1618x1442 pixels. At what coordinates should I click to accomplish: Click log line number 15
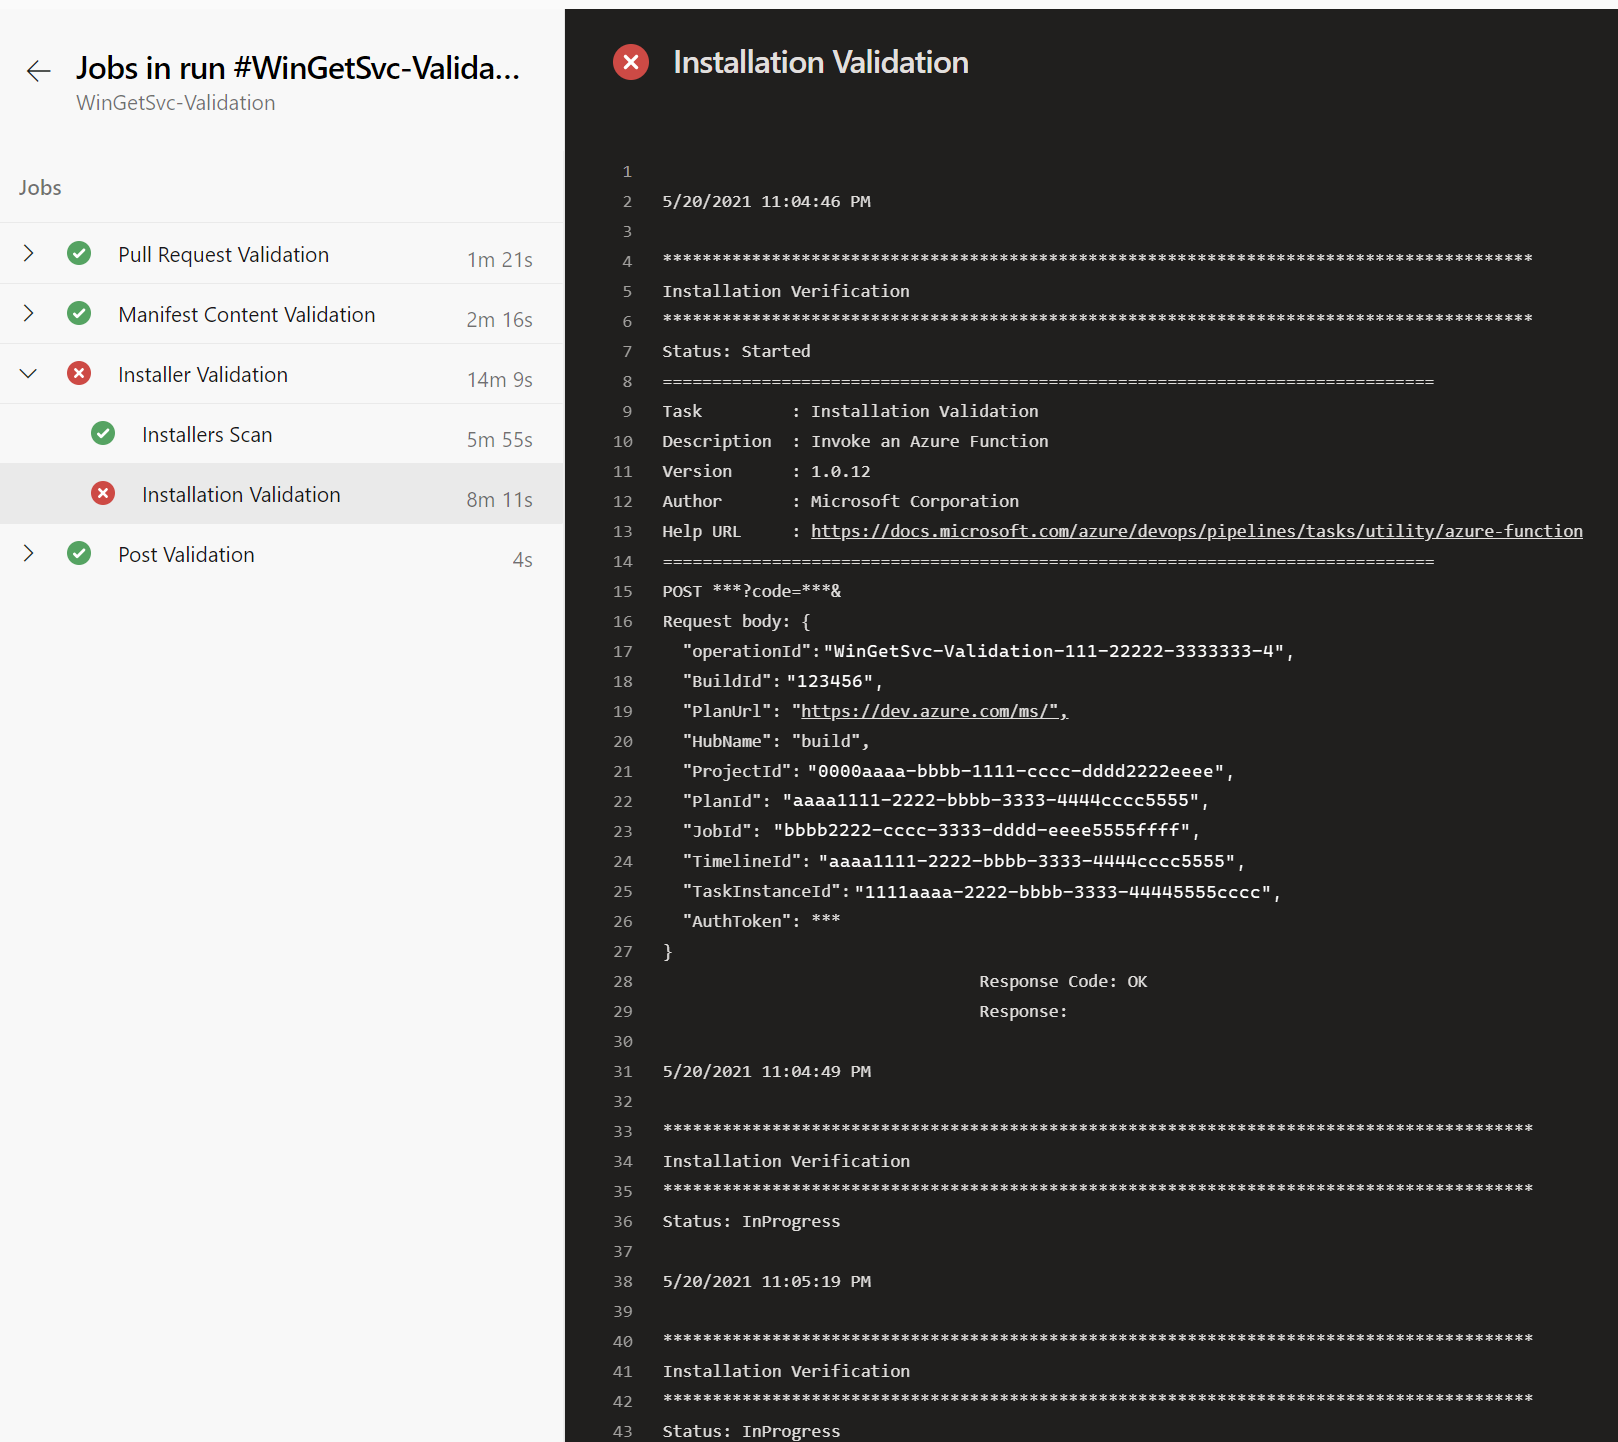624,591
